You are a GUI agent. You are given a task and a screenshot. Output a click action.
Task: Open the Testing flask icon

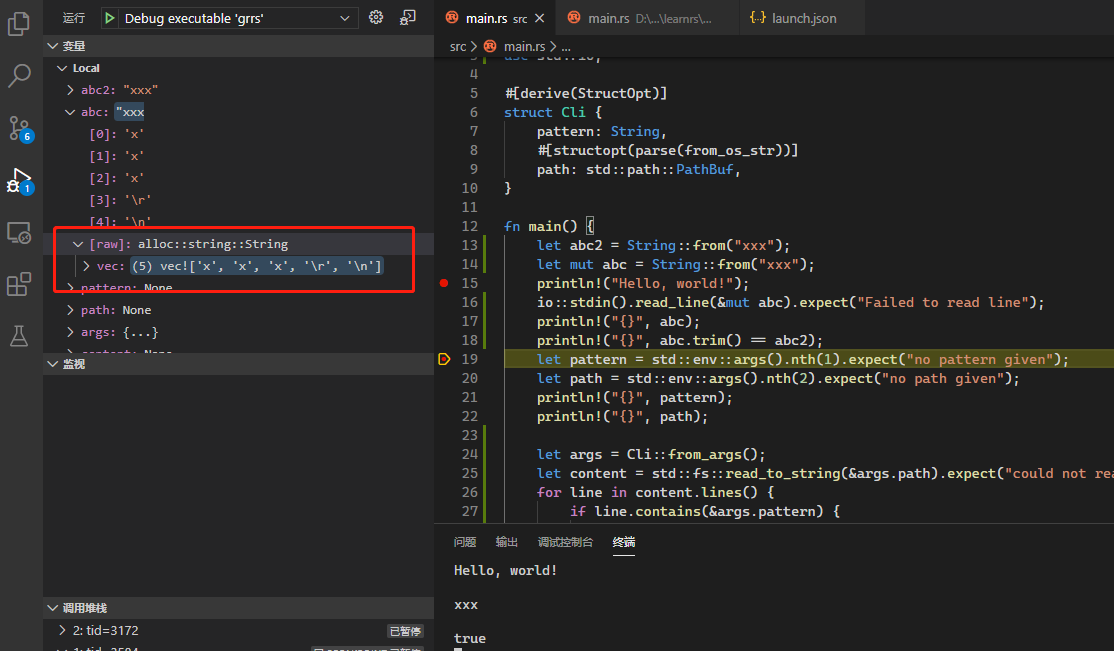19,336
